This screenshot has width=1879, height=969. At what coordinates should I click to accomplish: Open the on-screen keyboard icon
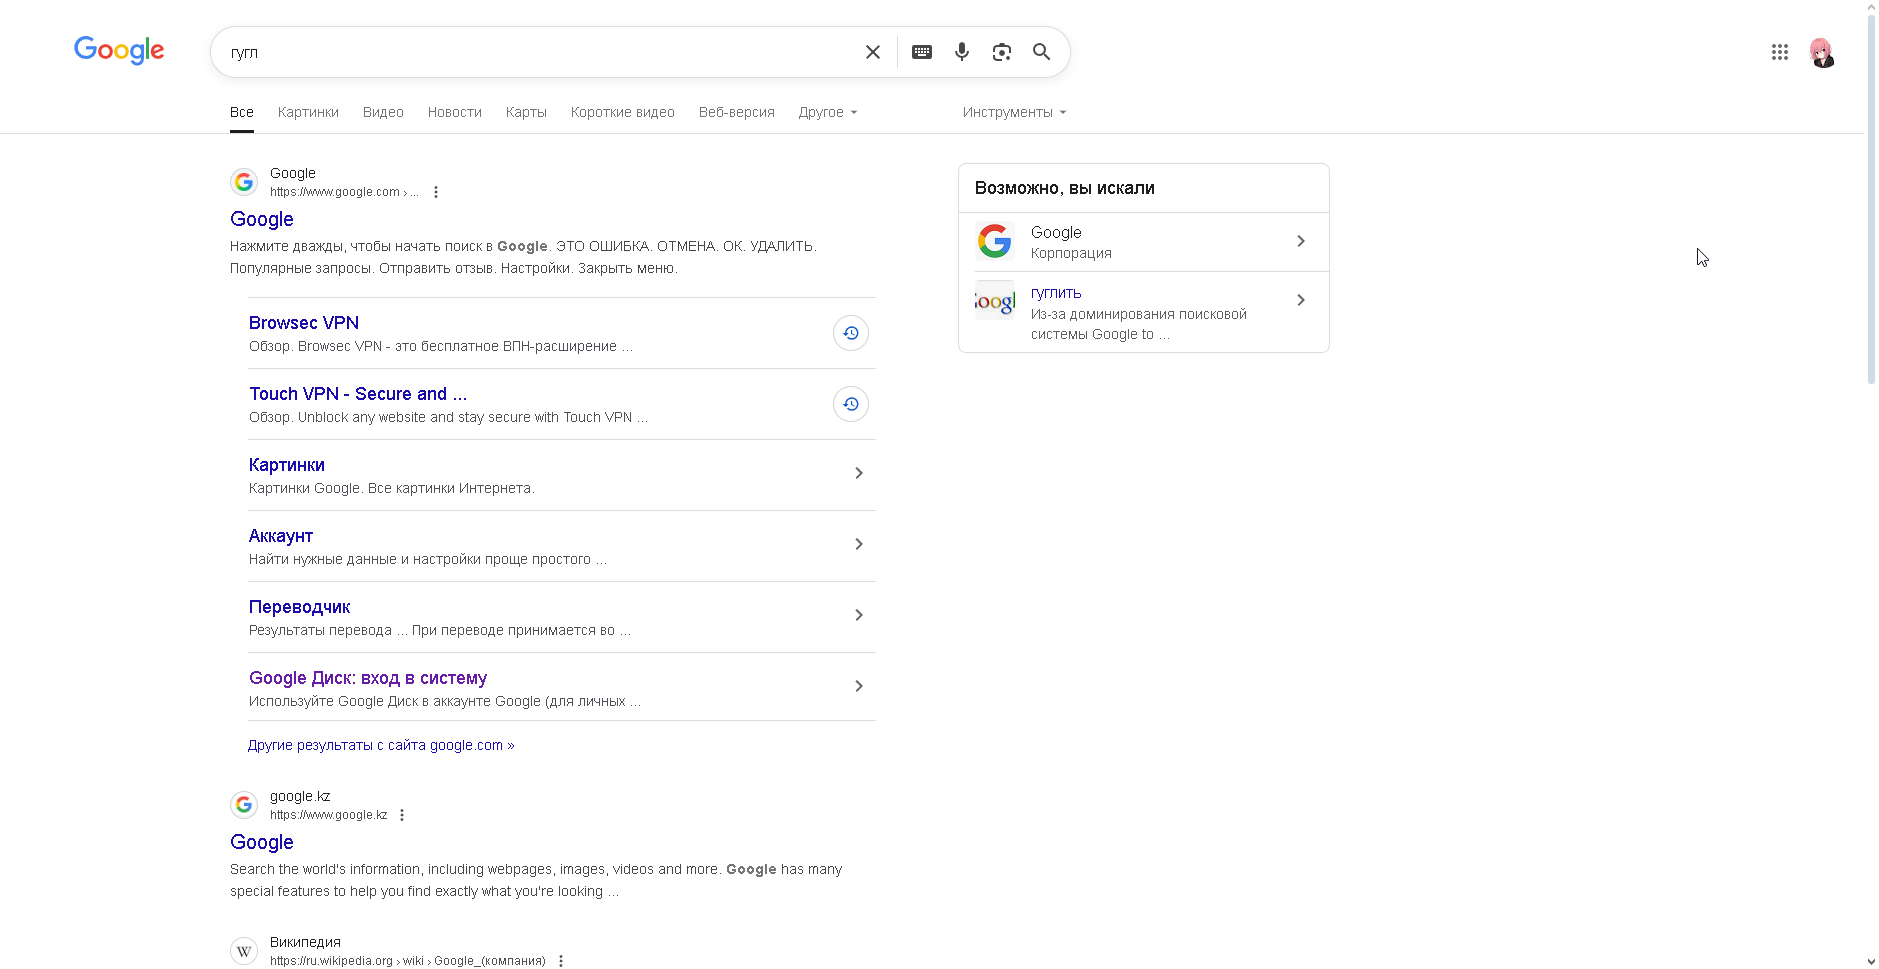coord(922,52)
